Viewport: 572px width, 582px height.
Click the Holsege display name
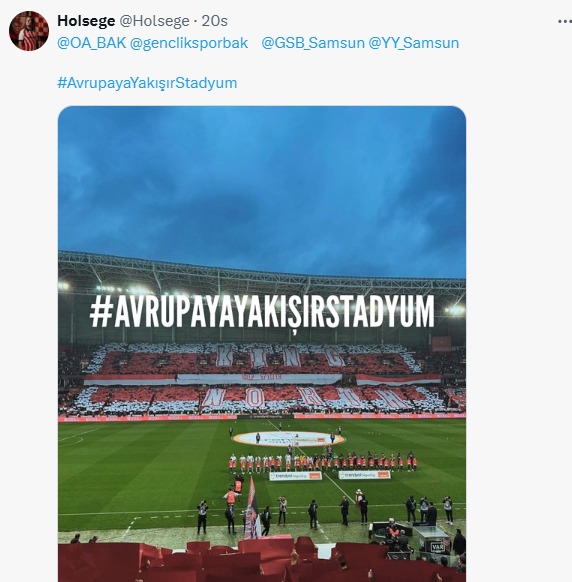tap(86, 21)
